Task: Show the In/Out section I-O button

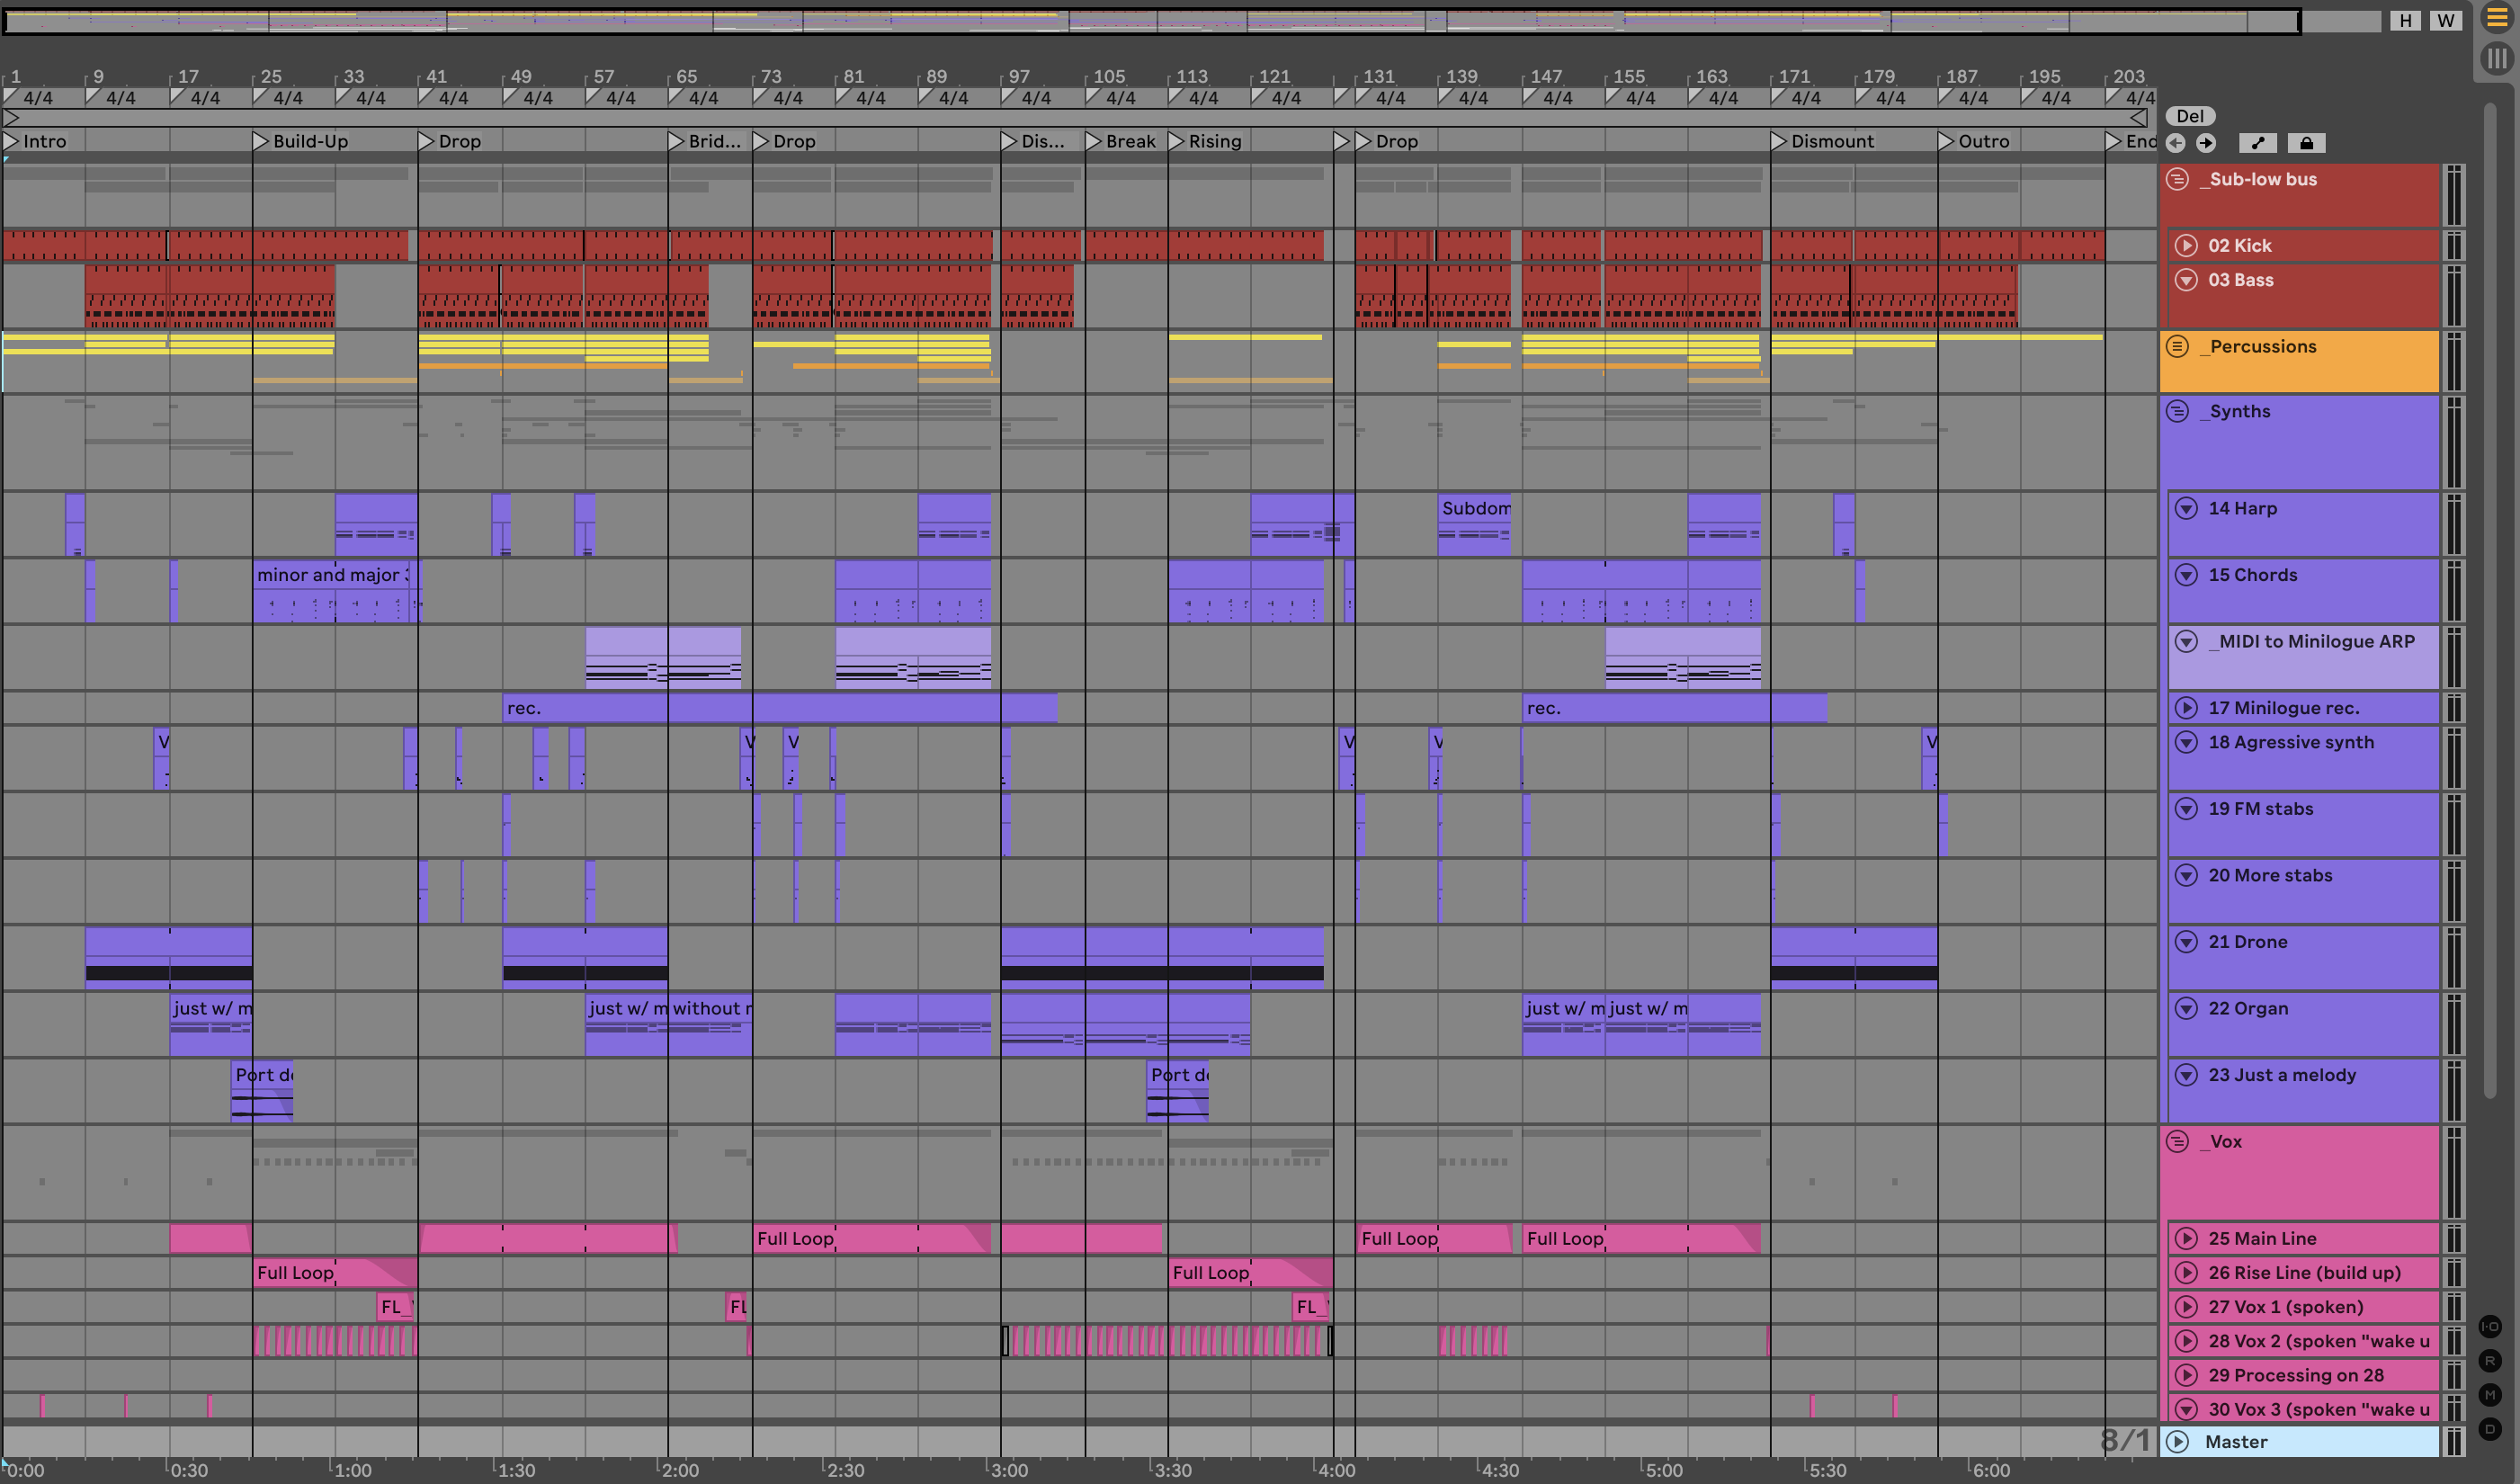Action: click(x=2490, y=1327)
